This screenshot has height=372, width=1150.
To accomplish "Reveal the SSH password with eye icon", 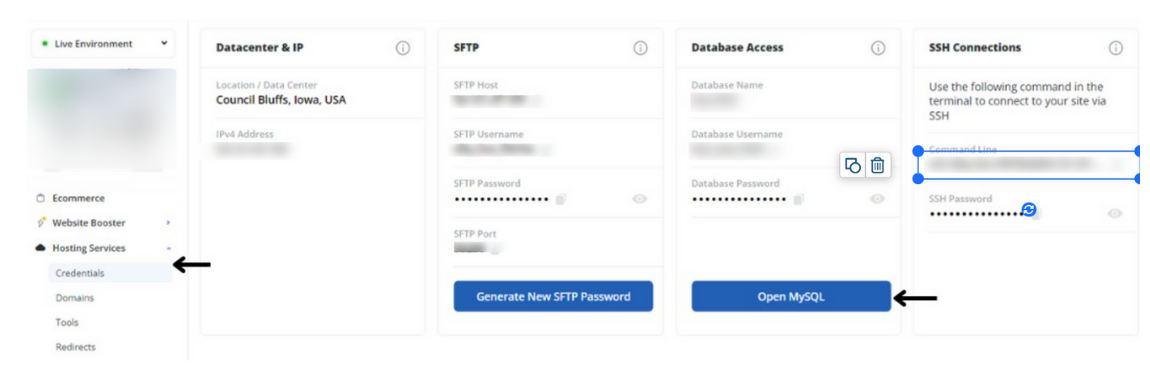I will (x=1115, y=214).
